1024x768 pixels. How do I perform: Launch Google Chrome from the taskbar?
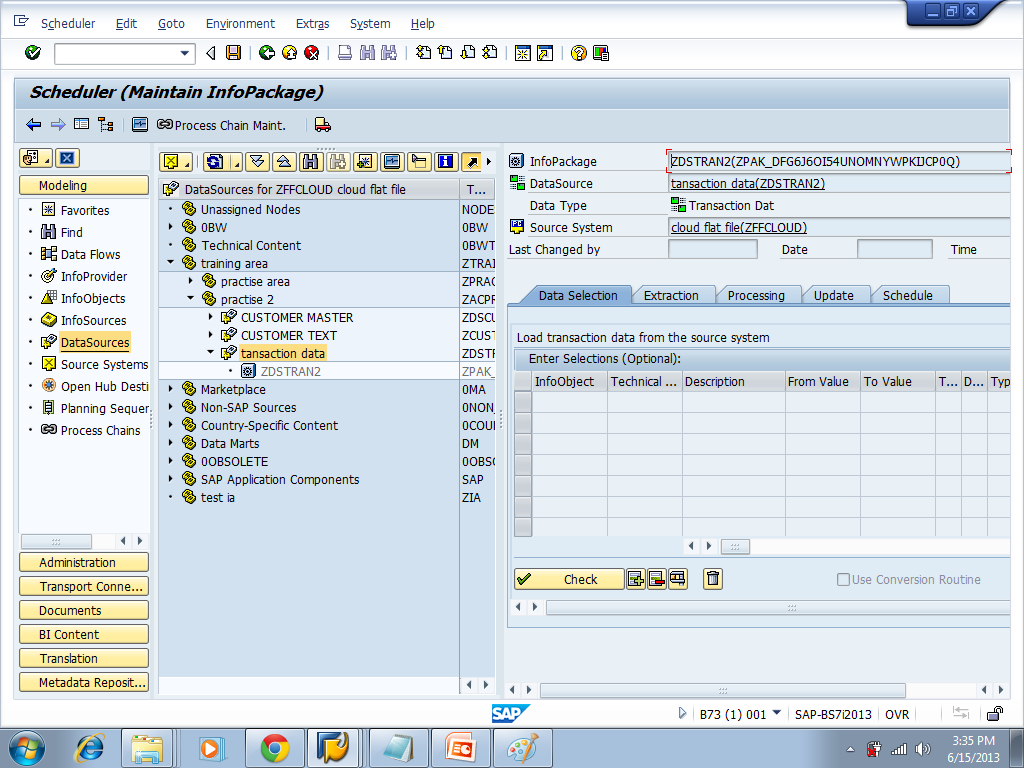274,747
